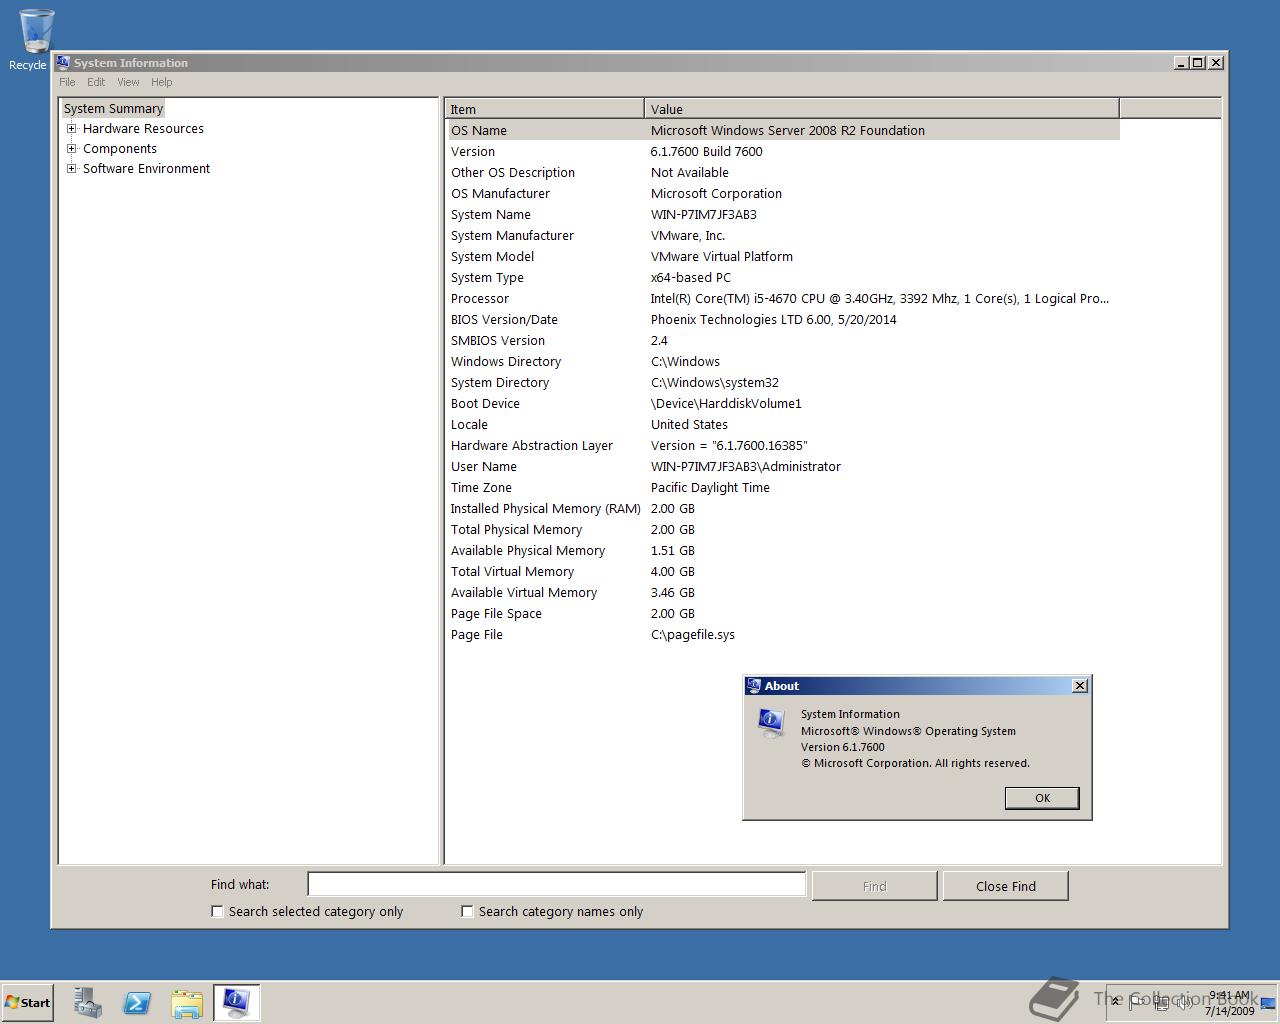Click the Find button
1280x1024 pixels.
pyautogui.click(x=874, y=886)
